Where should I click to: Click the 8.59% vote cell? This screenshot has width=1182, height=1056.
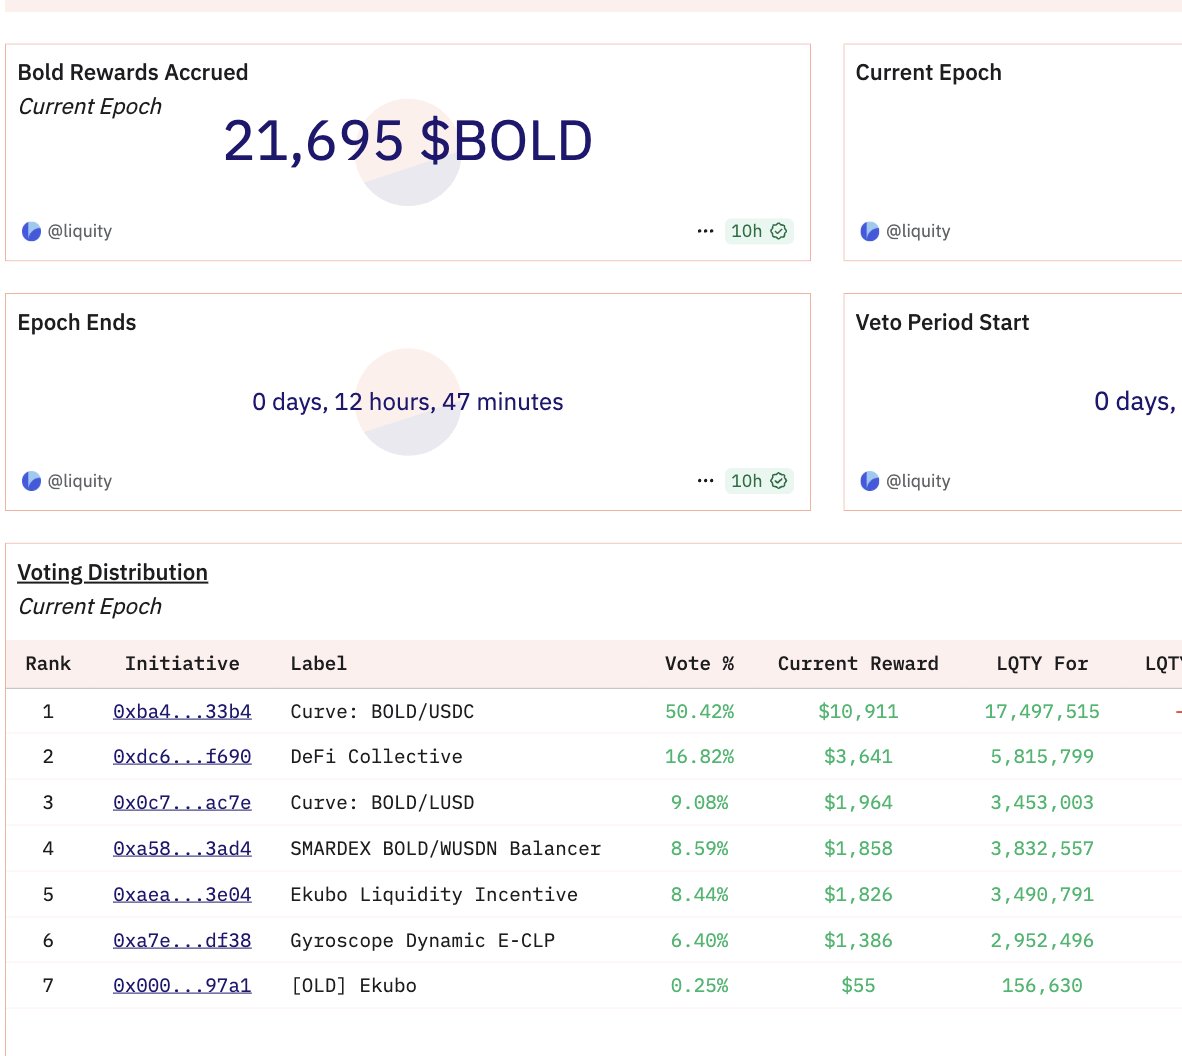tap(699, 848)
